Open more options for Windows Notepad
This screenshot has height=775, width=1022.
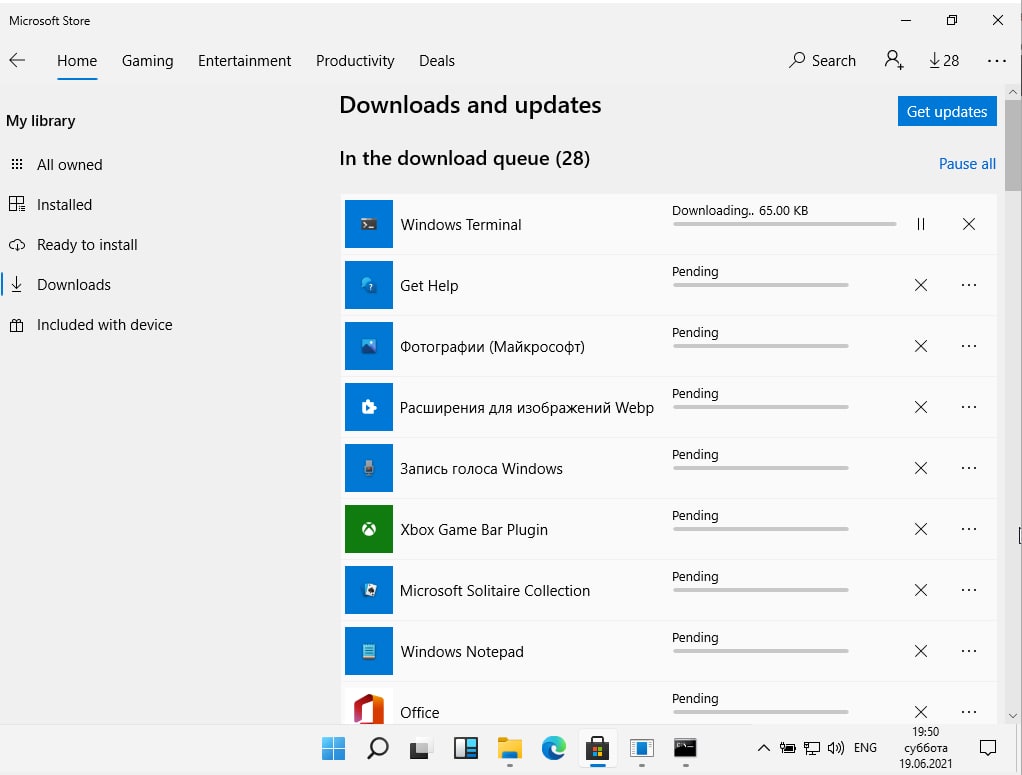click(969, 651)
